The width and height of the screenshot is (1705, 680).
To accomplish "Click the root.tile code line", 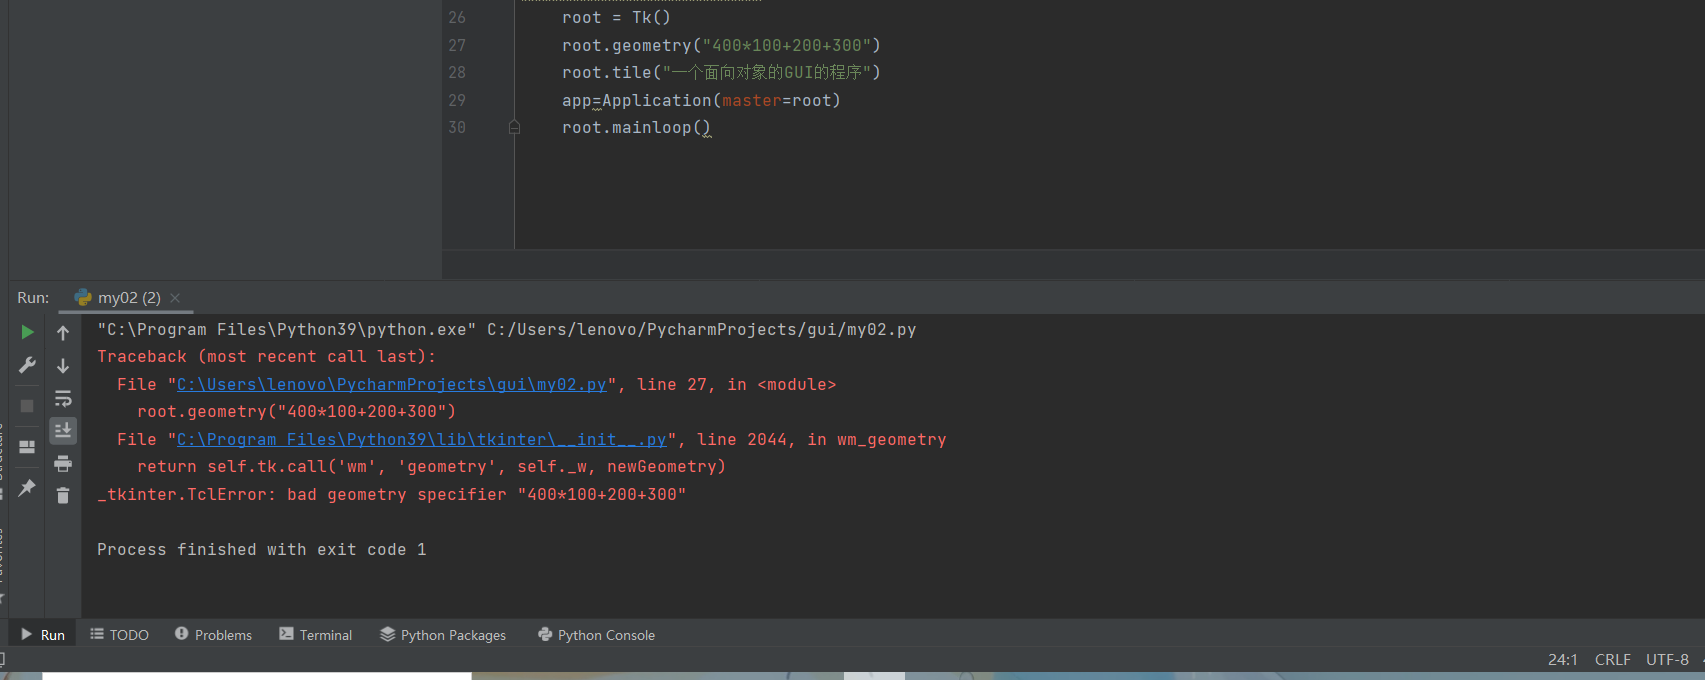I will click(721, 73).
